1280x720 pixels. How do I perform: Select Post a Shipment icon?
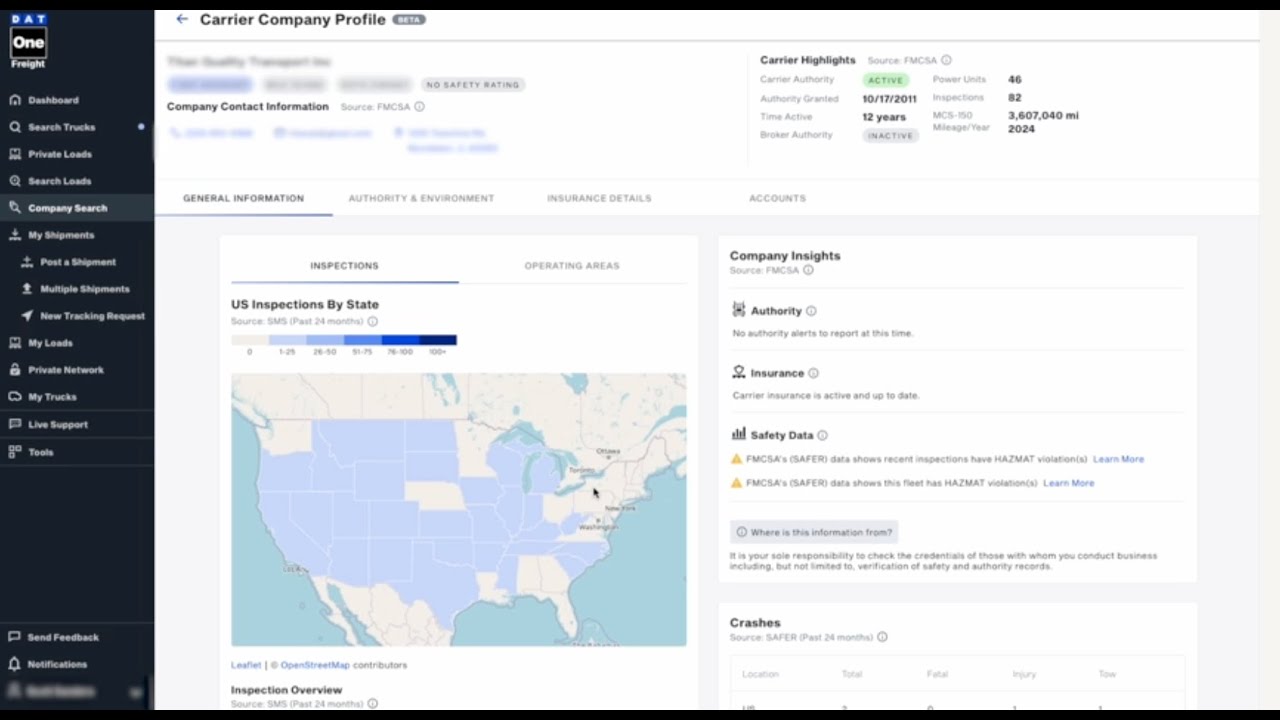click(x=28, y=262)
